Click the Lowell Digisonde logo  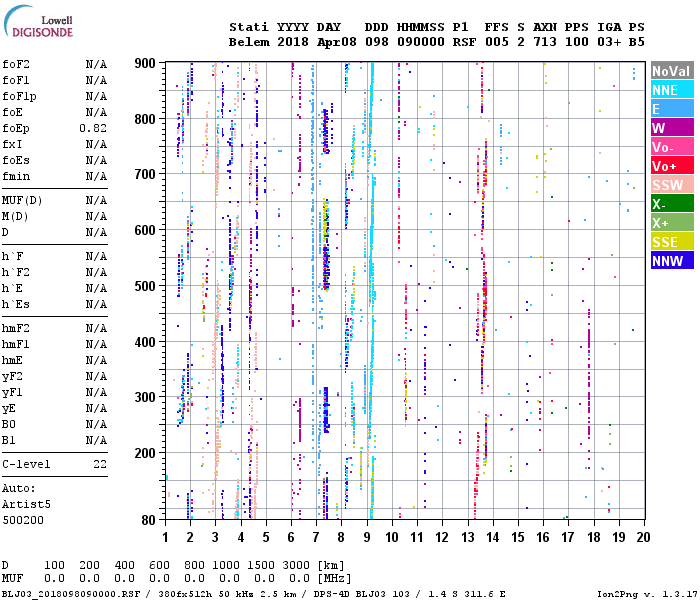tap(38, 21)
